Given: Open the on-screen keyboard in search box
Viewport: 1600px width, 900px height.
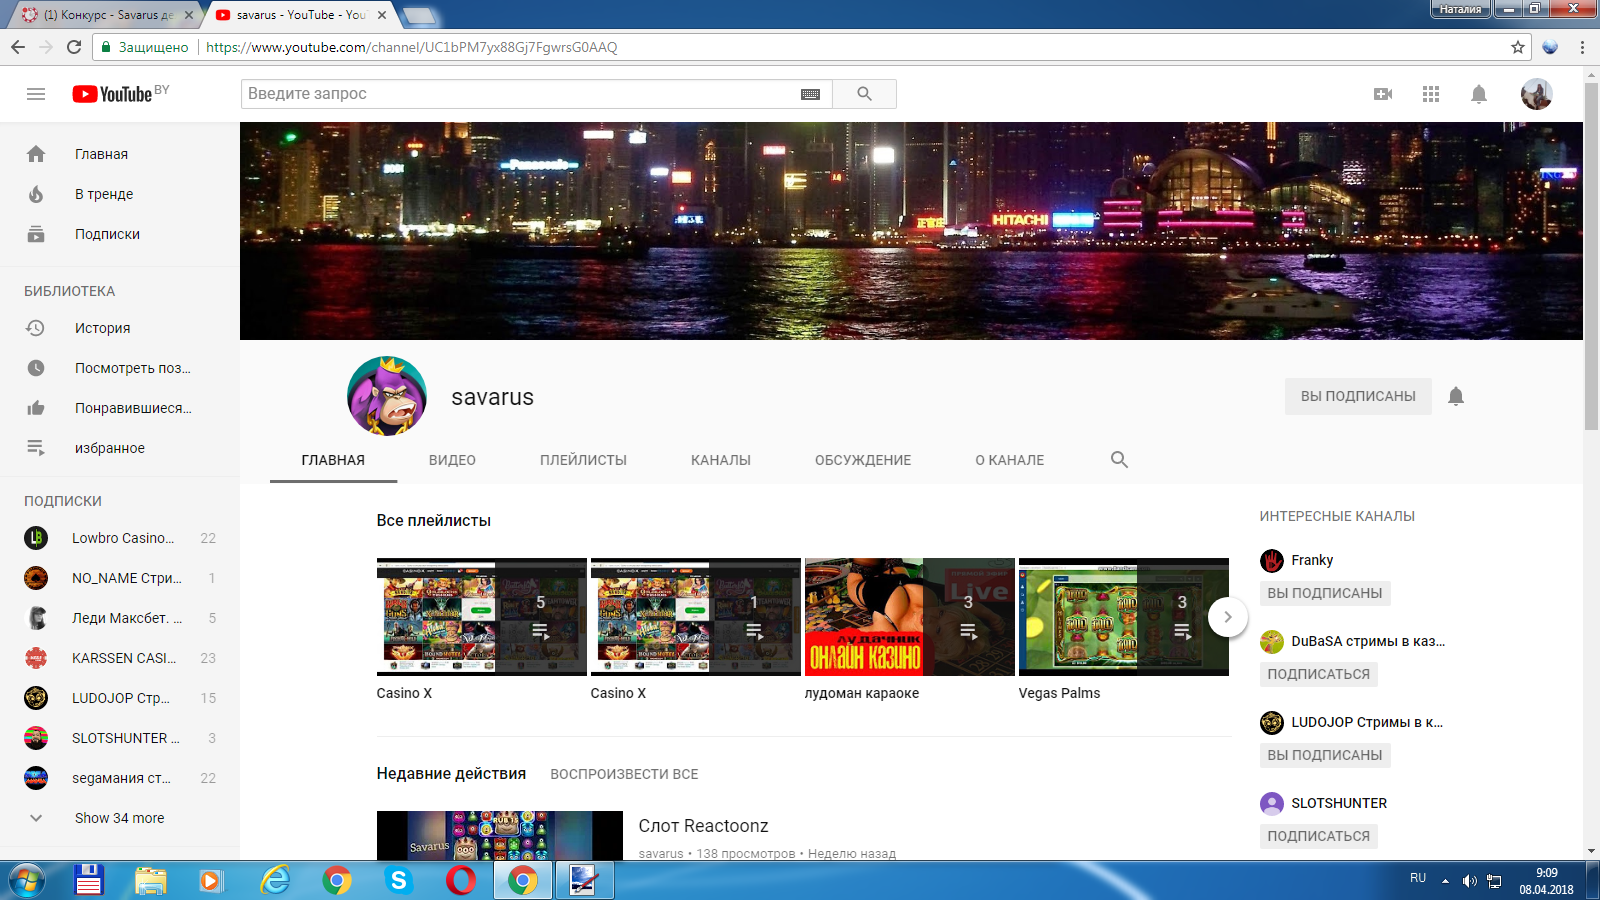Looking at the screenshot, I should pyautogui.click(x=810, y=94).
